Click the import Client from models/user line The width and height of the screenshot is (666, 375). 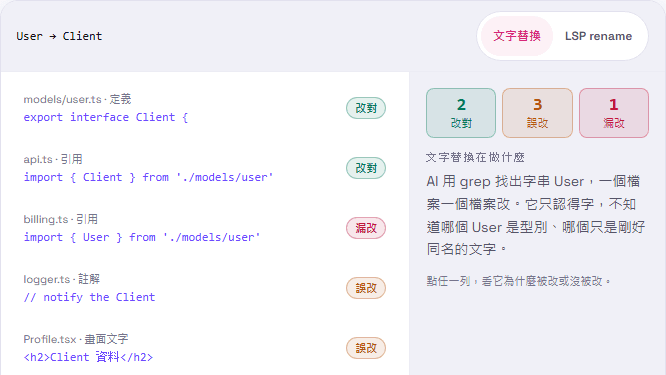pyautogui.click(x=148, y=177)
